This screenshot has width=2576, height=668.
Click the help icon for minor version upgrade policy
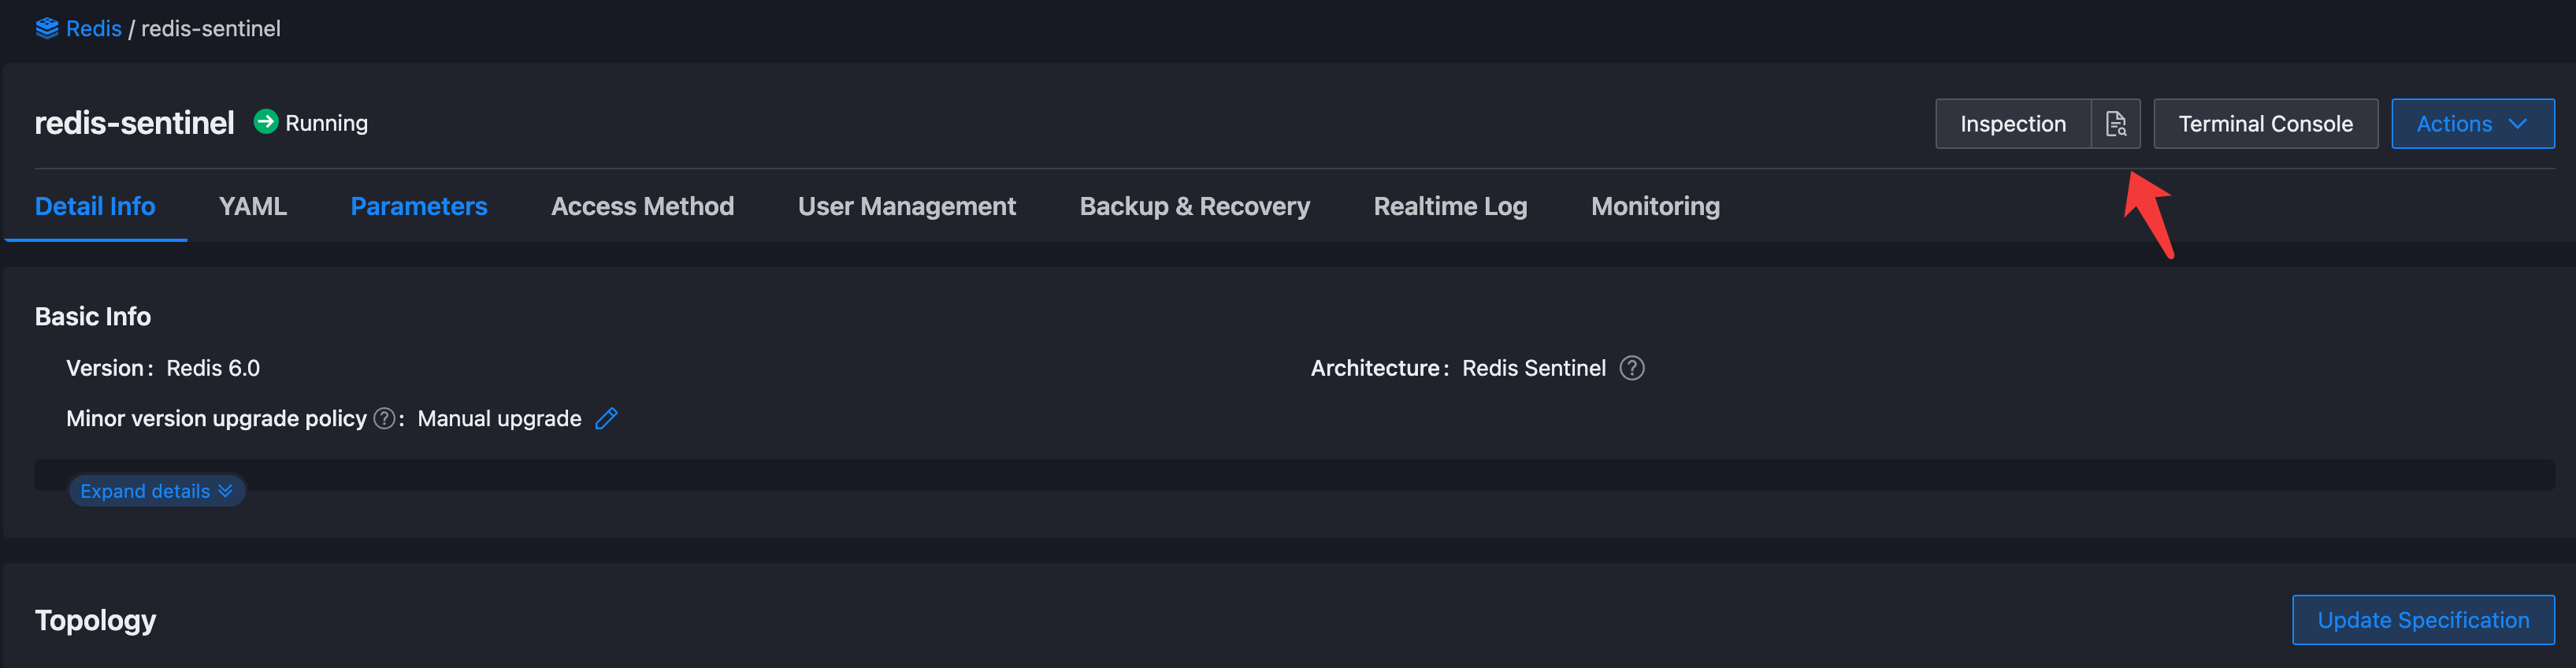383,419
